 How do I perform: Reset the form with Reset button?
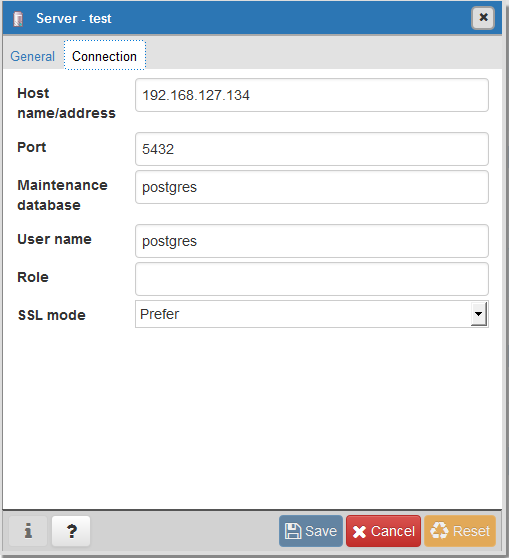pos(460,531)
